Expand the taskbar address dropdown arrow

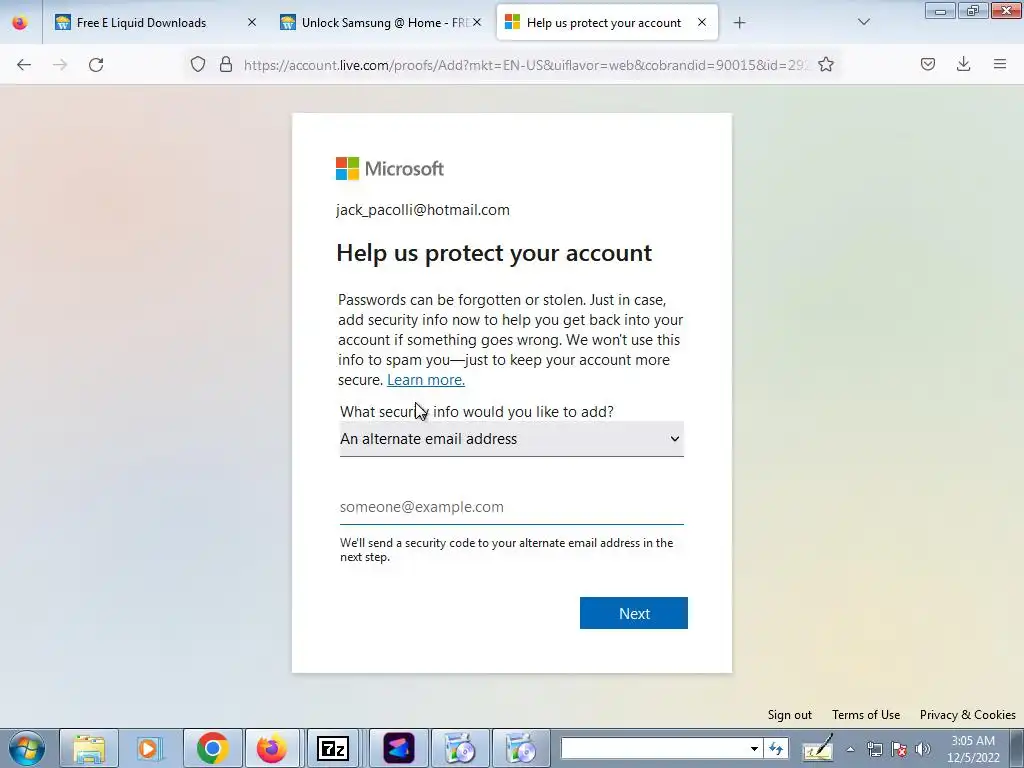tap(754, 748)
